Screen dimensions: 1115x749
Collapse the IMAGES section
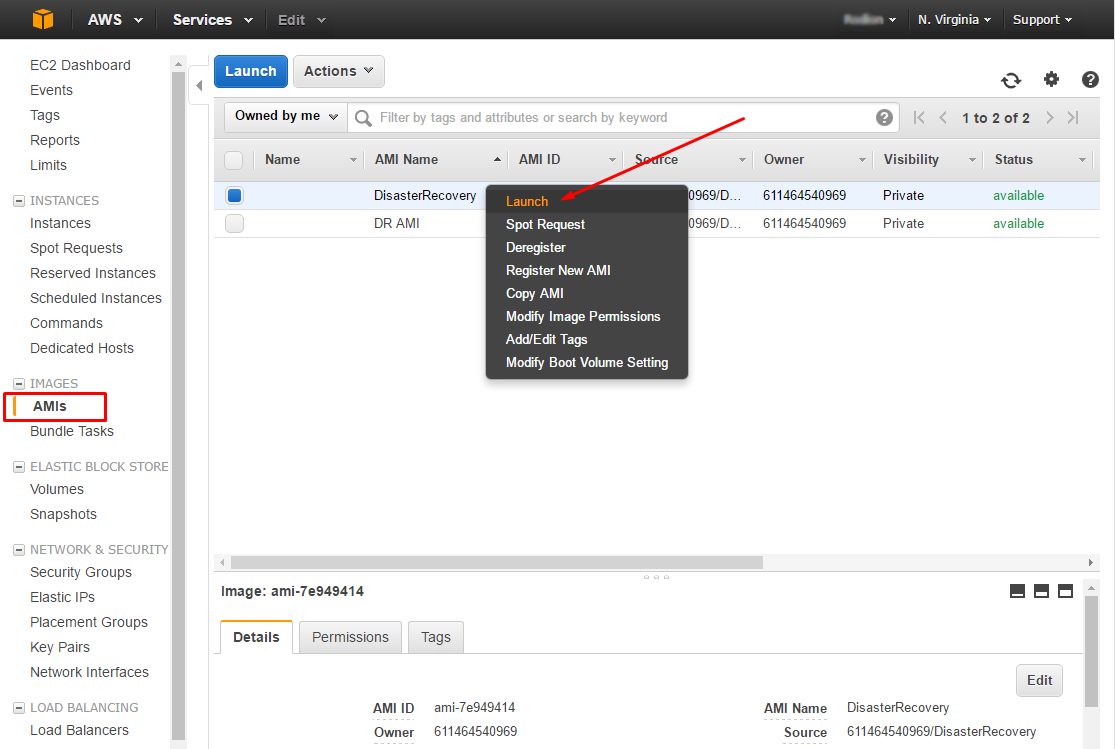[x=19, y=383]
